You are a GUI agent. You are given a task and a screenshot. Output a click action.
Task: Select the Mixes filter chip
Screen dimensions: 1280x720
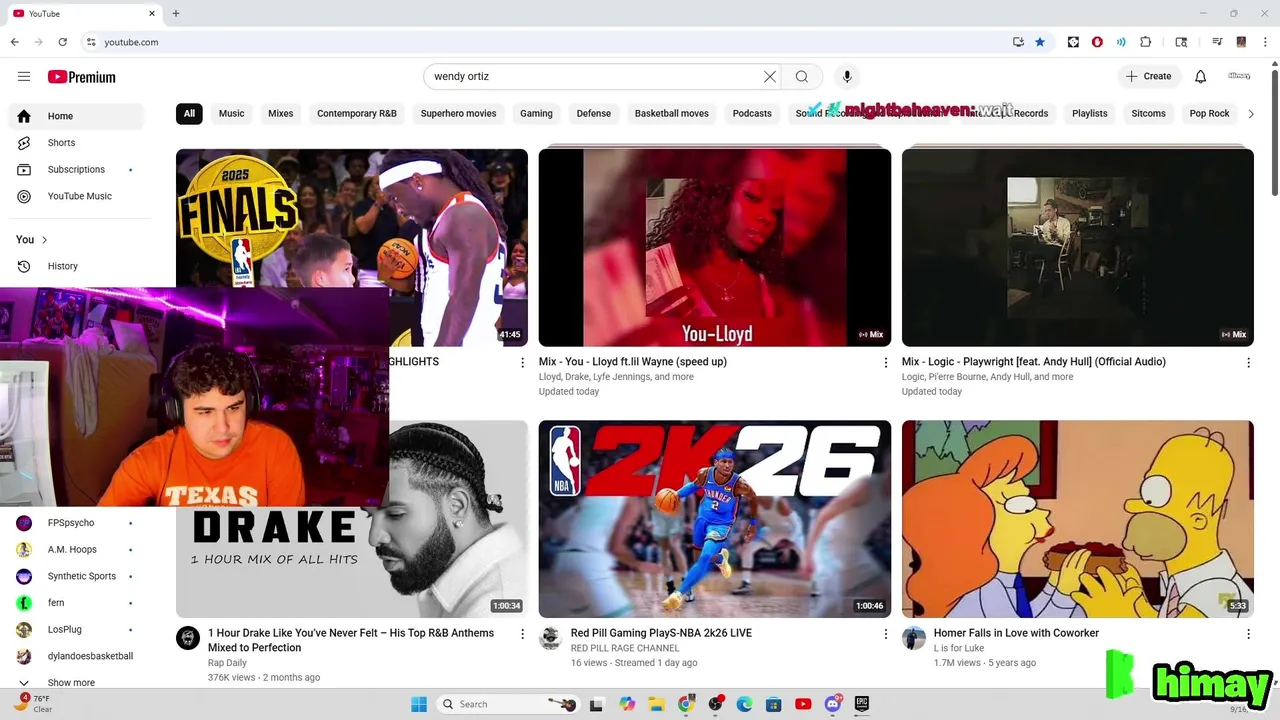[x=281, y=113]
